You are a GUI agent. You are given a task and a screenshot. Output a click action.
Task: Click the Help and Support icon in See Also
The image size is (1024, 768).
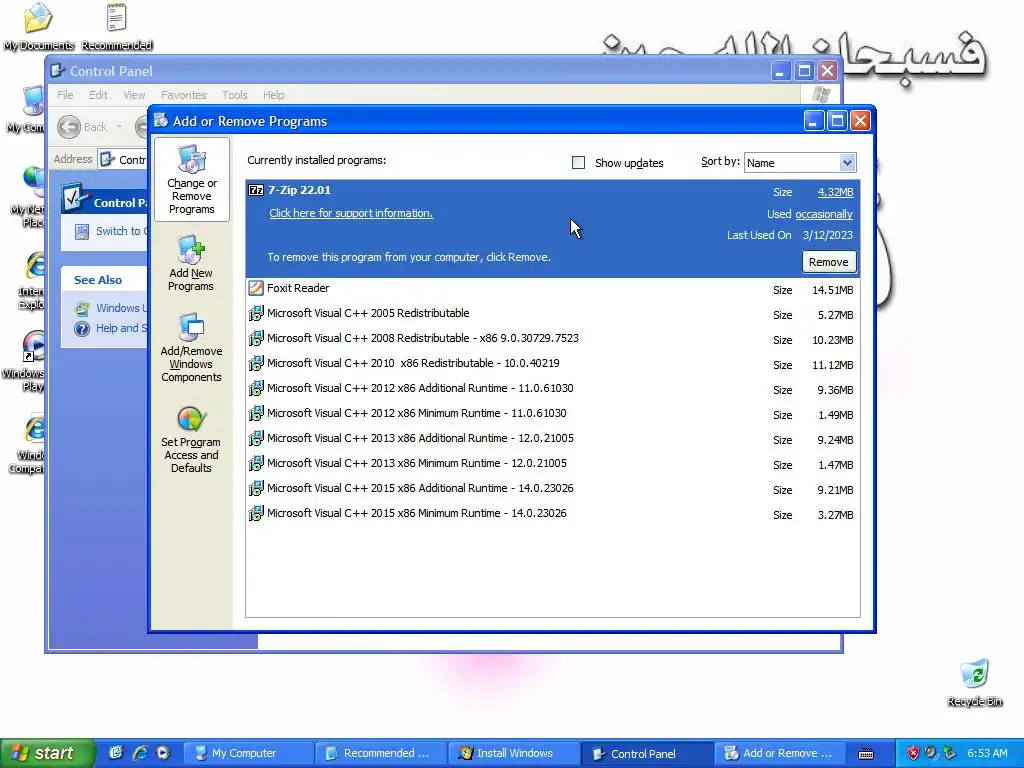pyautogui.click(x=82, y=328)
